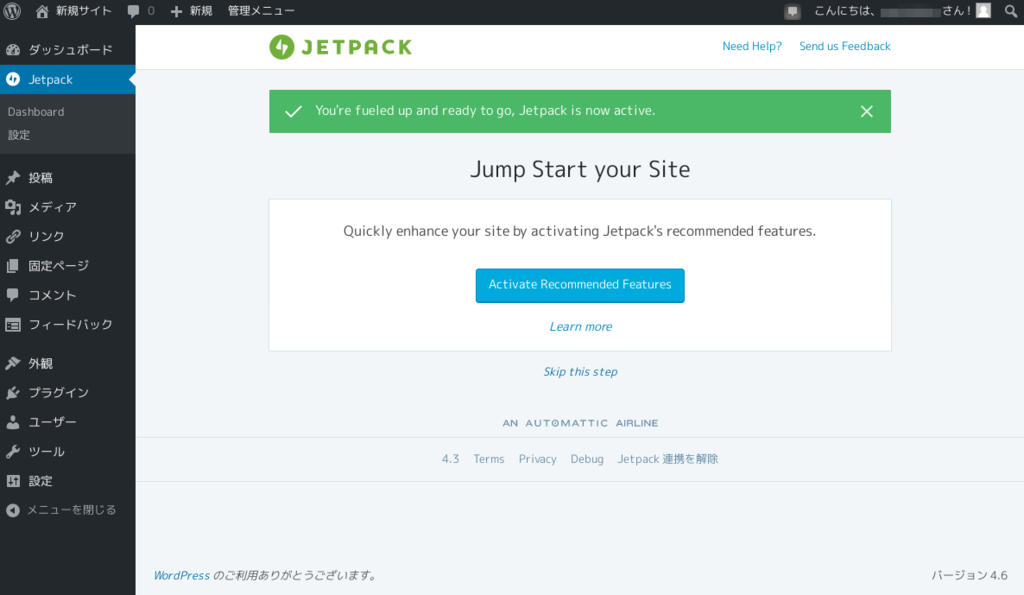Click the バージョン 4.6 footer text

(969, 575)
